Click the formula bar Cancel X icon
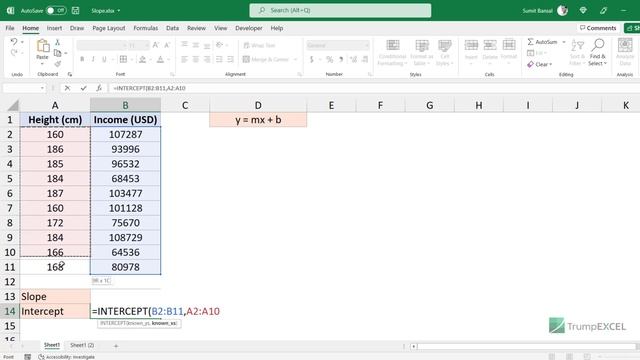Image resolution: width=640 pixels, height=360 pixels. (67, 88)
